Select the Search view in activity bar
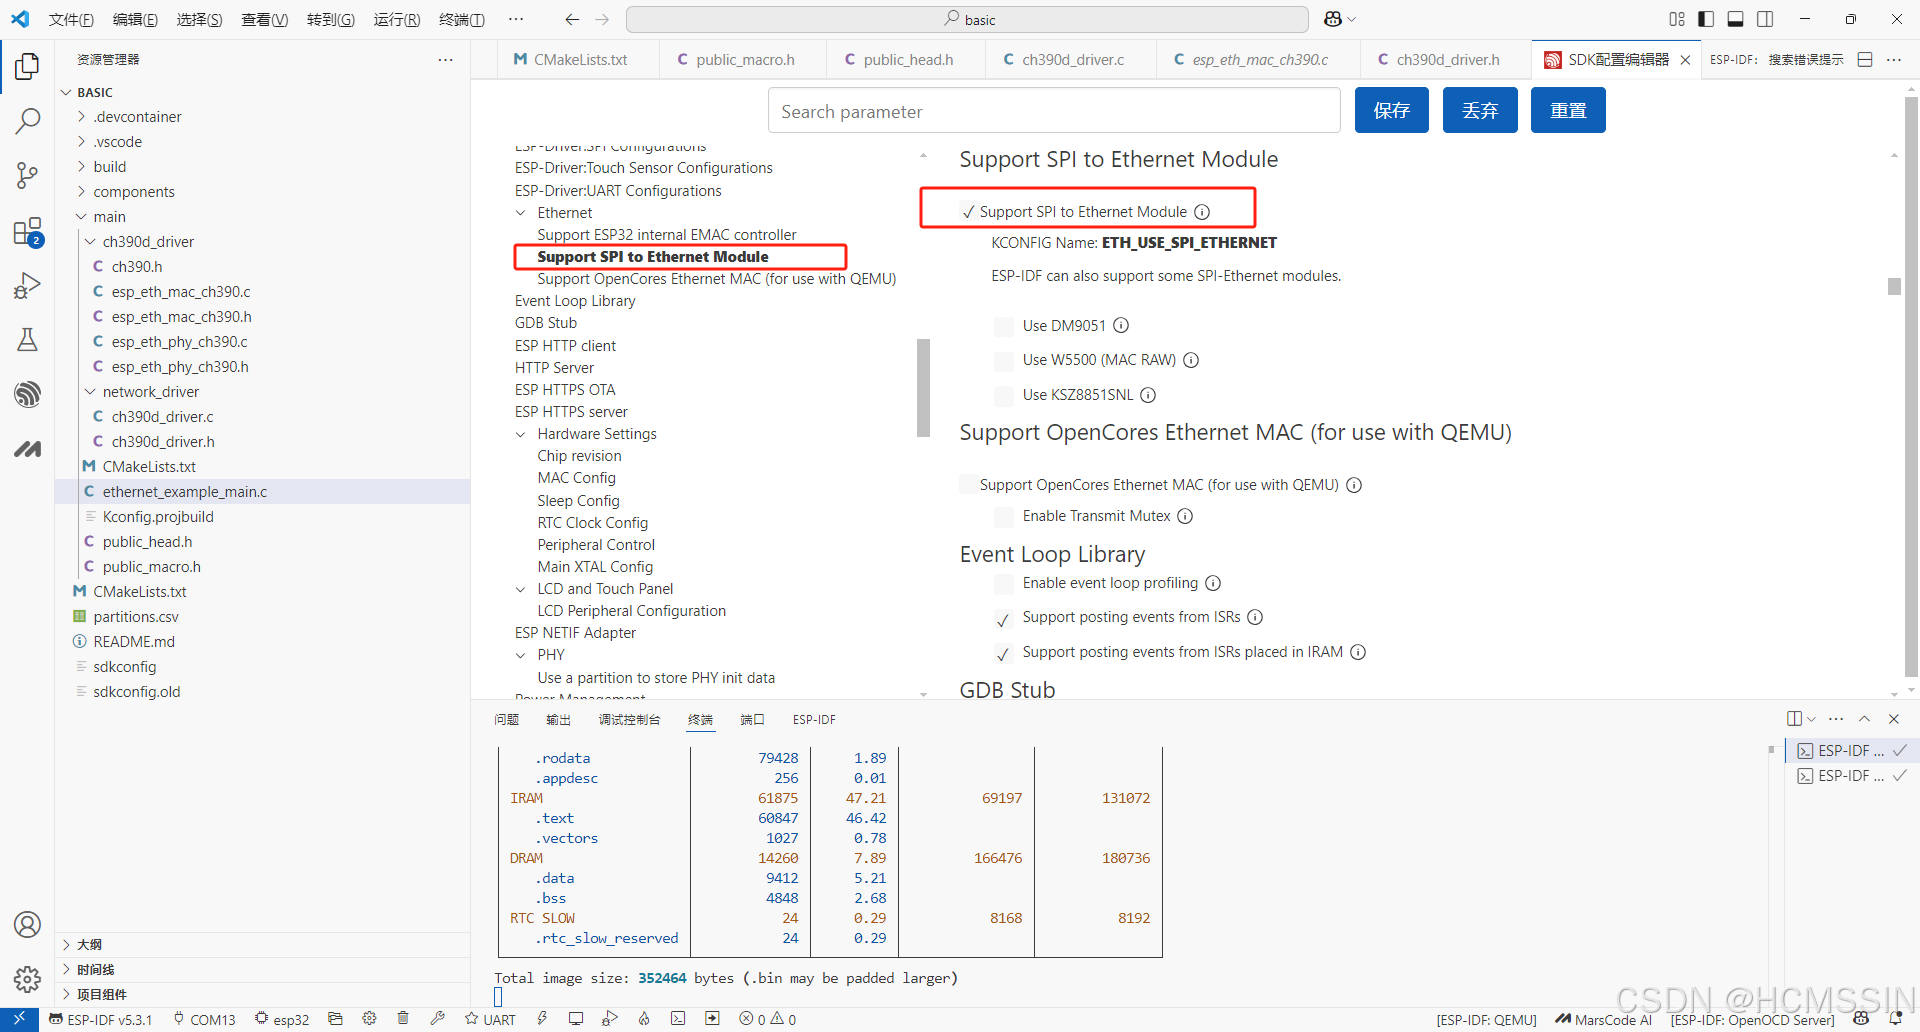Viewport: 1920px width, 1032px height. click(x=27, y=120)
